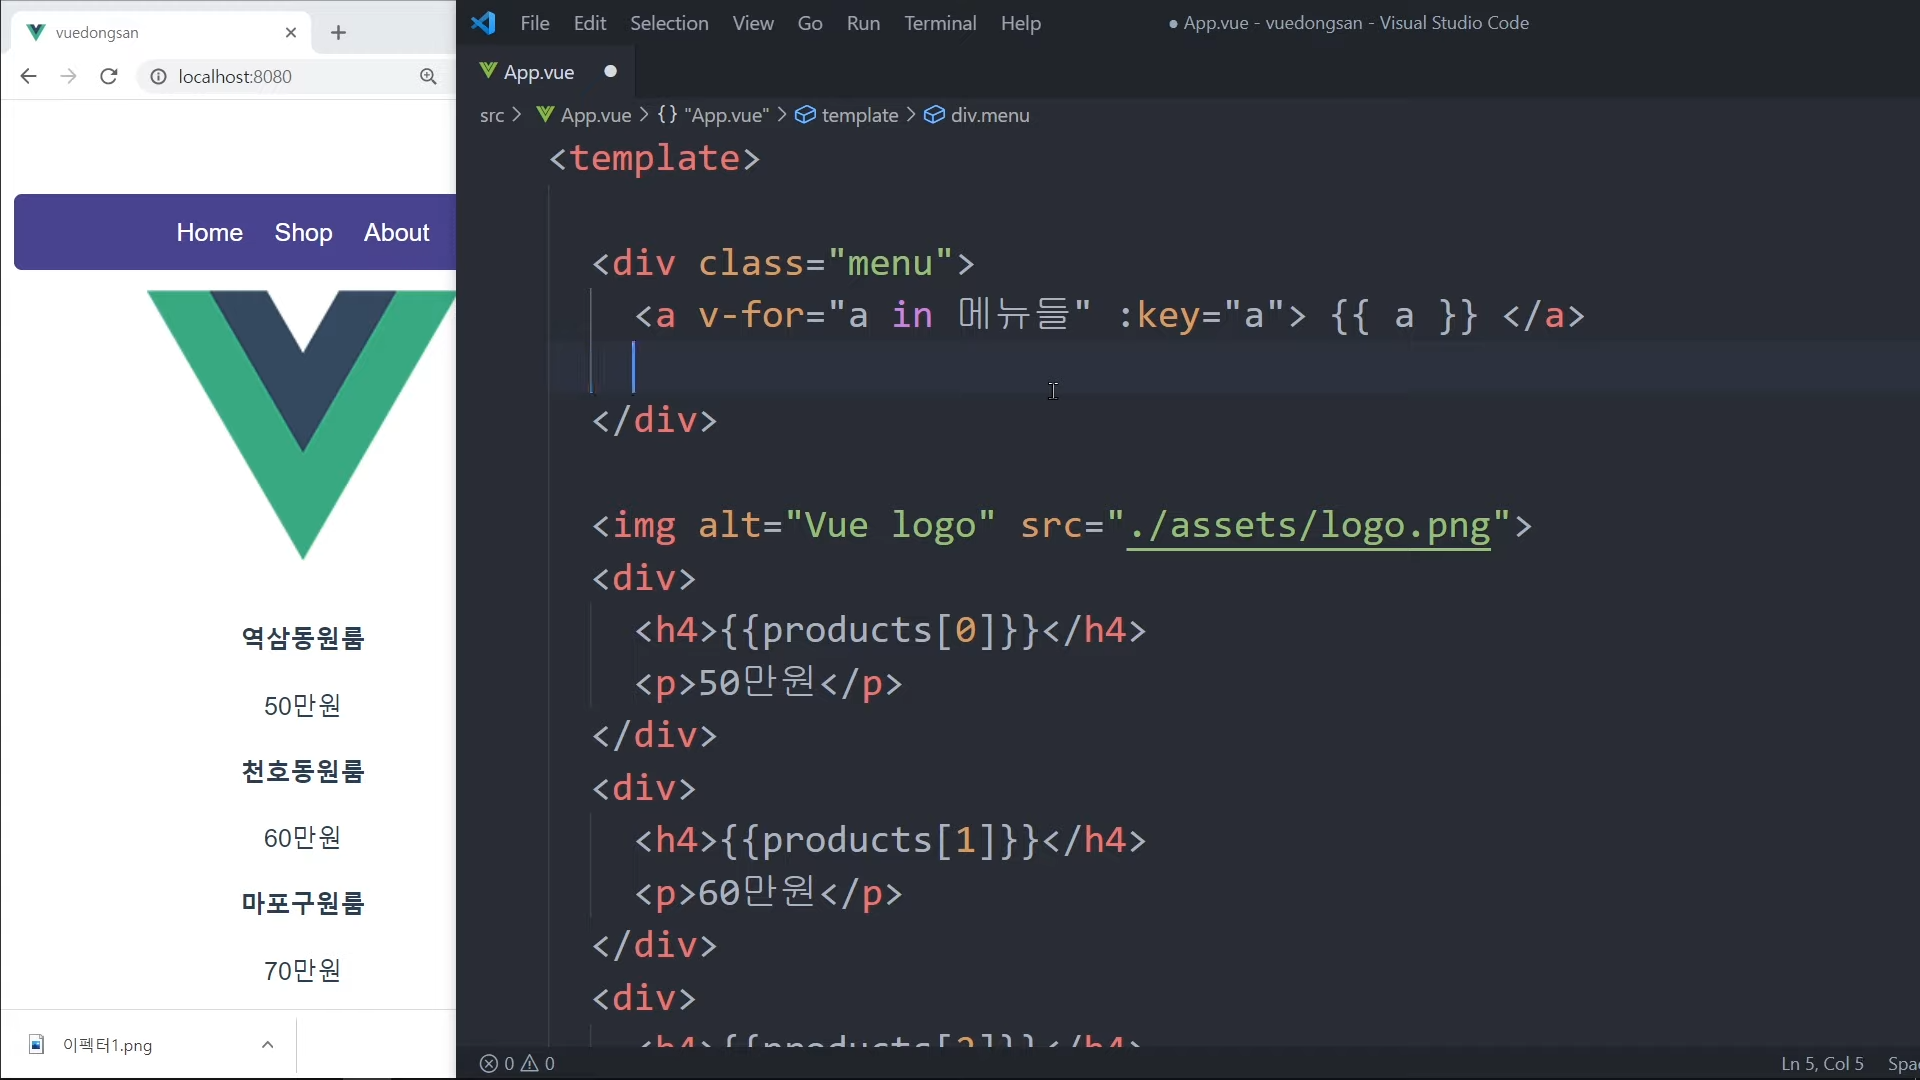
Task: Click the zoom magnifier icon in address bar
Action: [428, 76]
